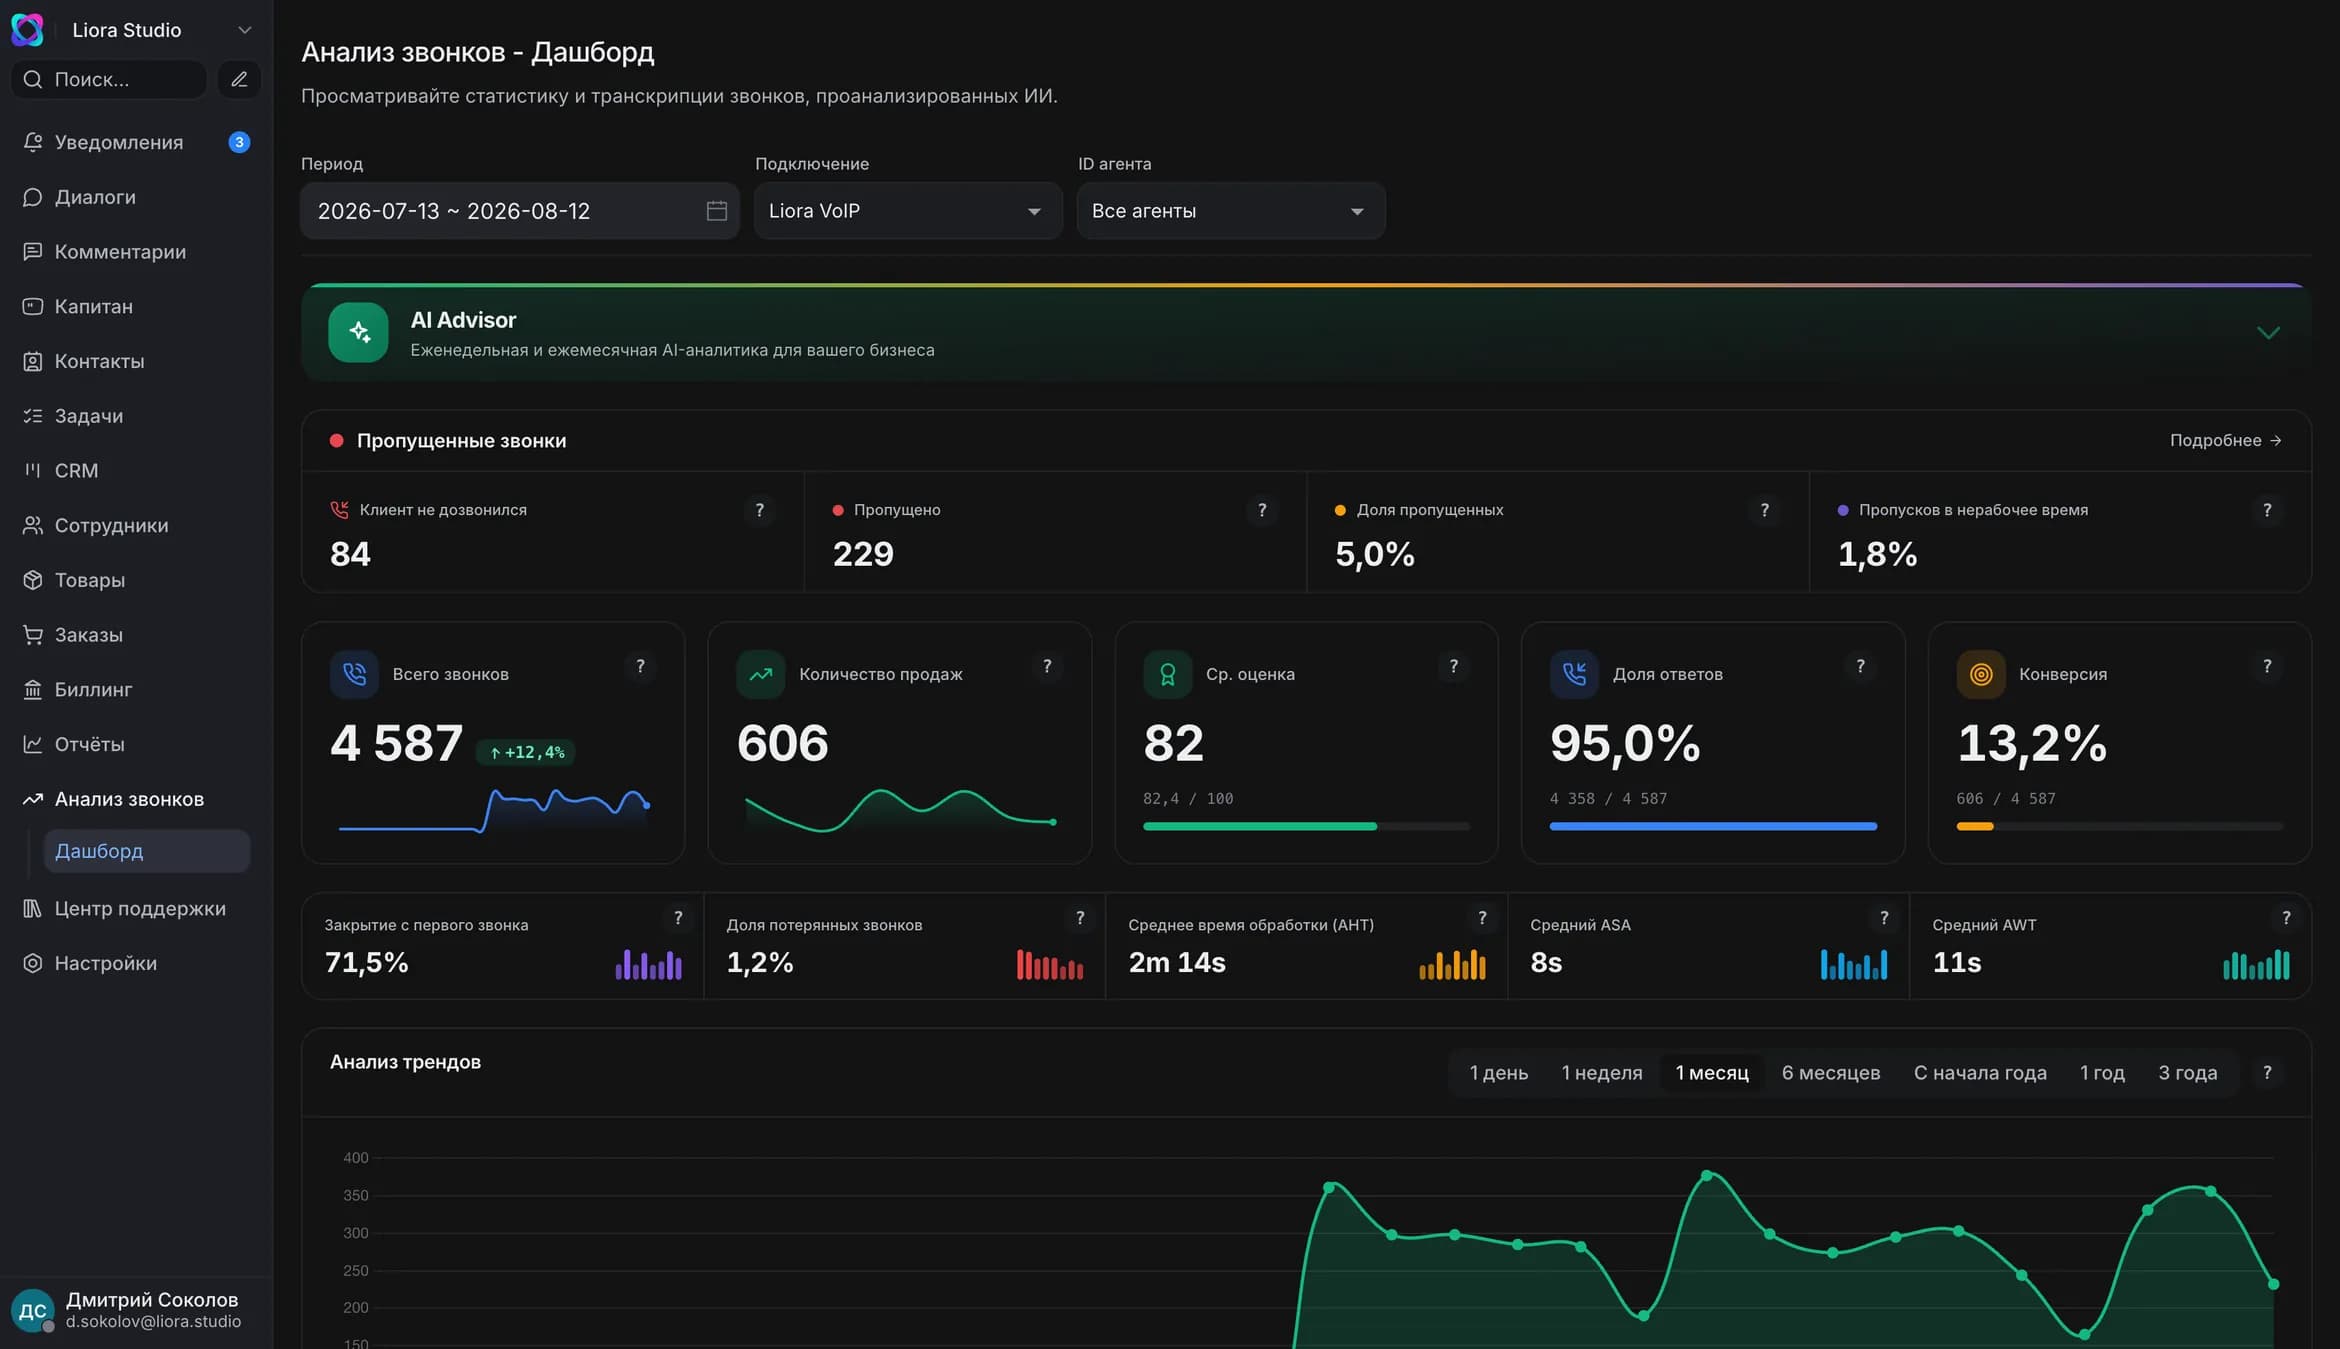Show help for Пропущено metric
The height and width of the screenshot is (1349, 2340).
click(1262, 510)
